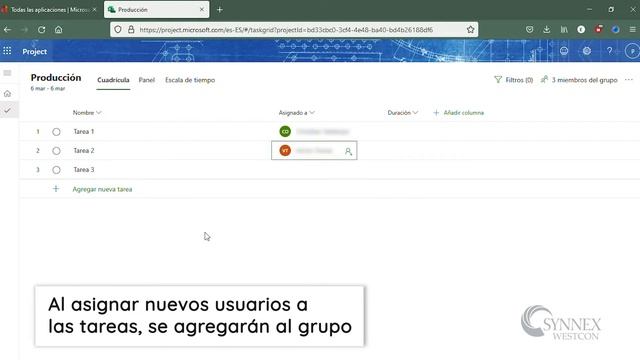Screen dimensions: 640x360
Task: Select the Tarea 3 name cell
Action: point(84,169)
